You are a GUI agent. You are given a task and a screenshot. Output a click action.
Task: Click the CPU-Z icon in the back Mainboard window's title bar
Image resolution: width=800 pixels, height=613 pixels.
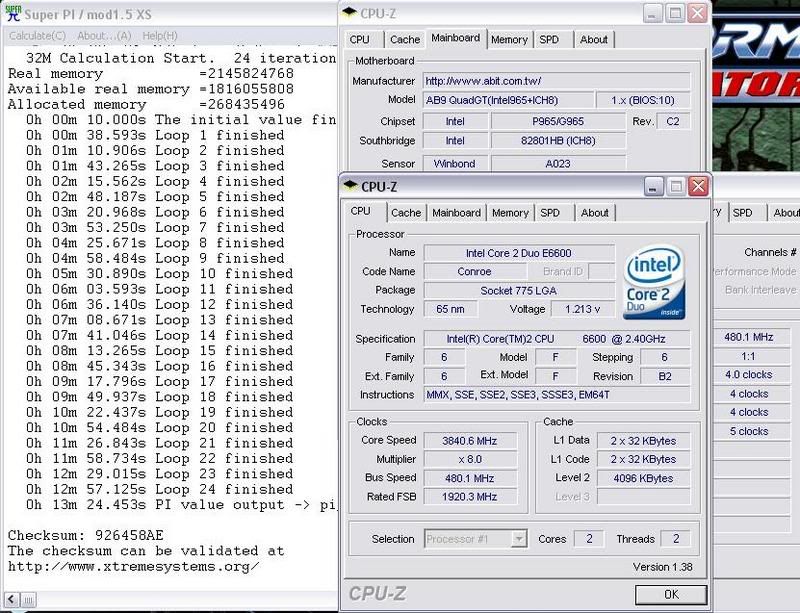pos(349,13)
